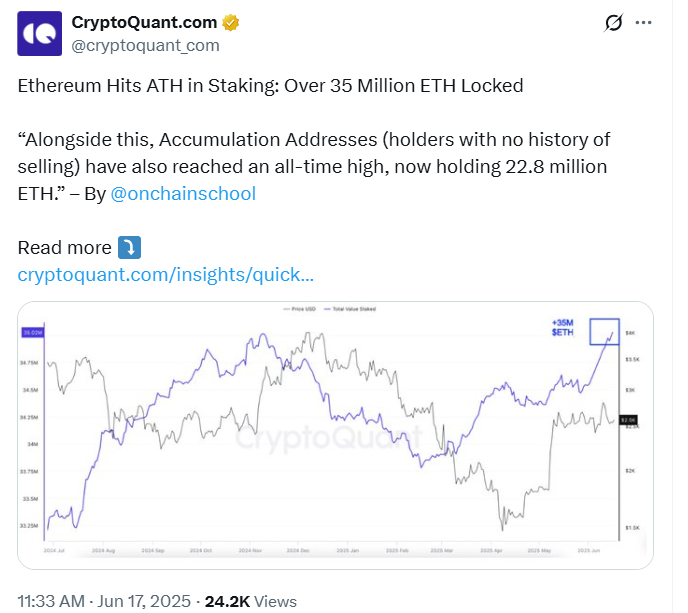
Task: Click the tweet headline text
Action: click(x=270, y=86)
